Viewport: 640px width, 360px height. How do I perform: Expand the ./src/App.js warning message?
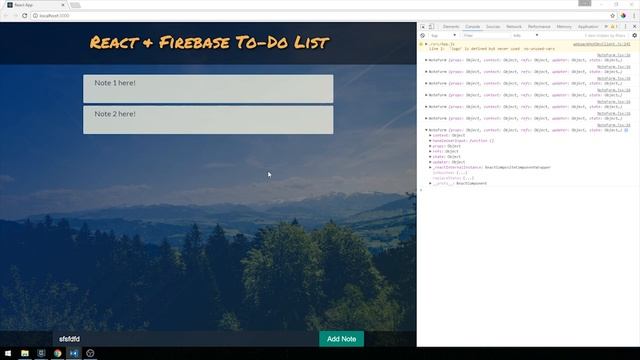click(426, 44)
